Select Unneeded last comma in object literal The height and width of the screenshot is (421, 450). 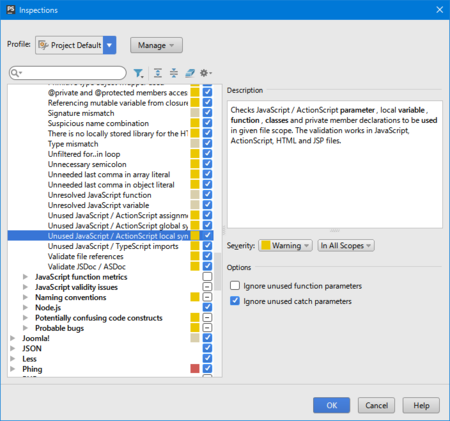tap(111, 185)
